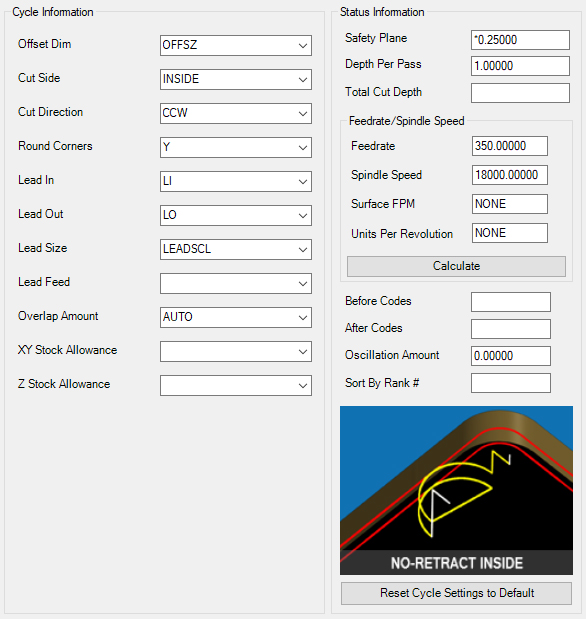
Task: Open the Offset Dim dropdown
Action: tap(236, 45)
